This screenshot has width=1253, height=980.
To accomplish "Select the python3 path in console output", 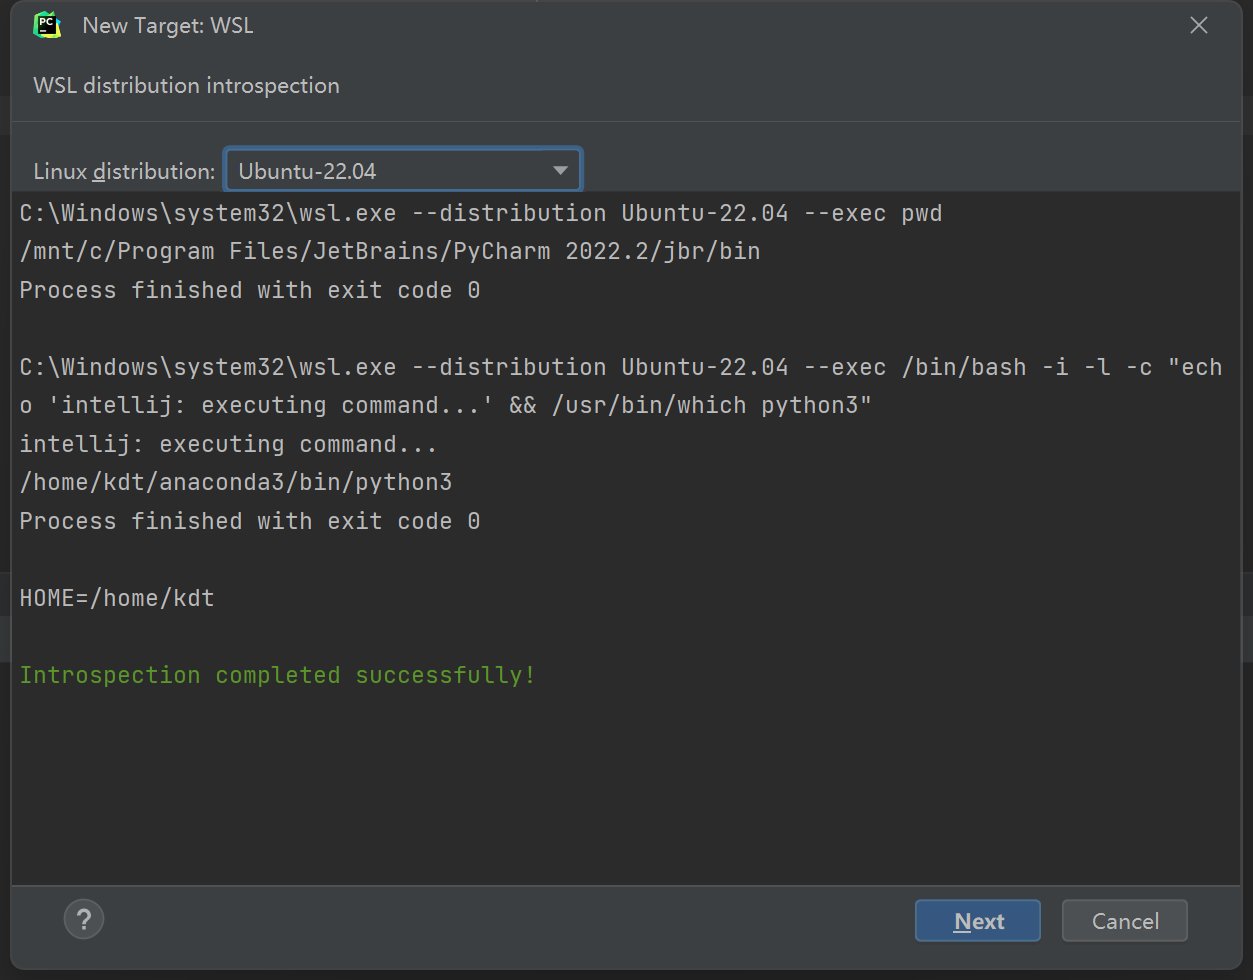I will point(237,482).
